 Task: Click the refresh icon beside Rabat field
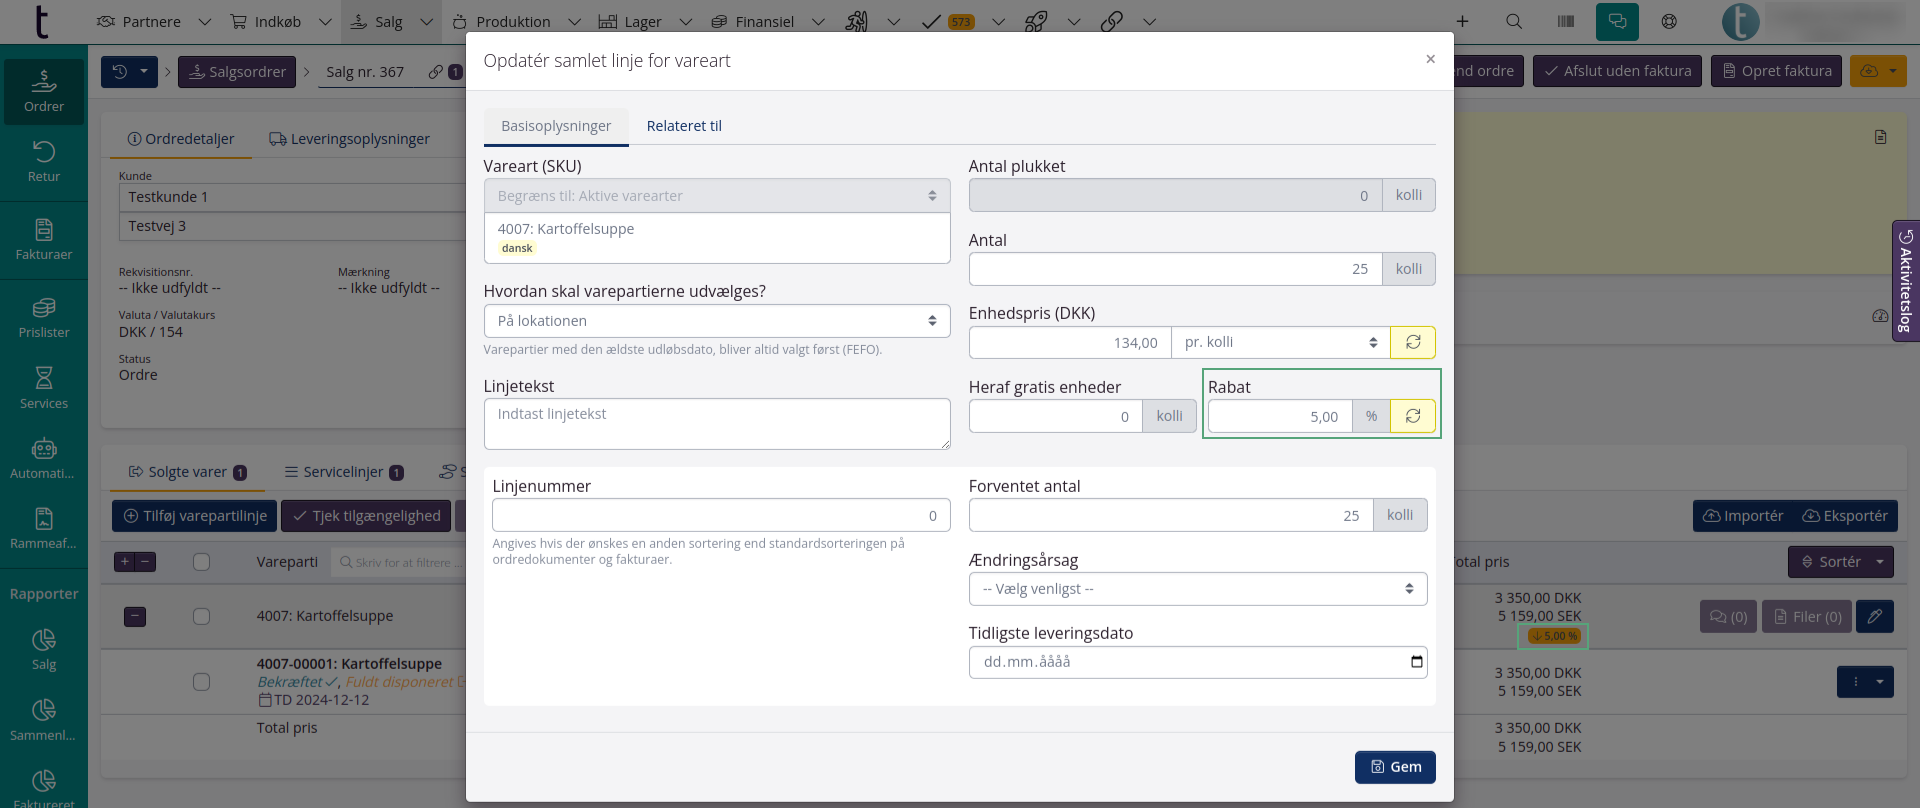(1412, 416)
